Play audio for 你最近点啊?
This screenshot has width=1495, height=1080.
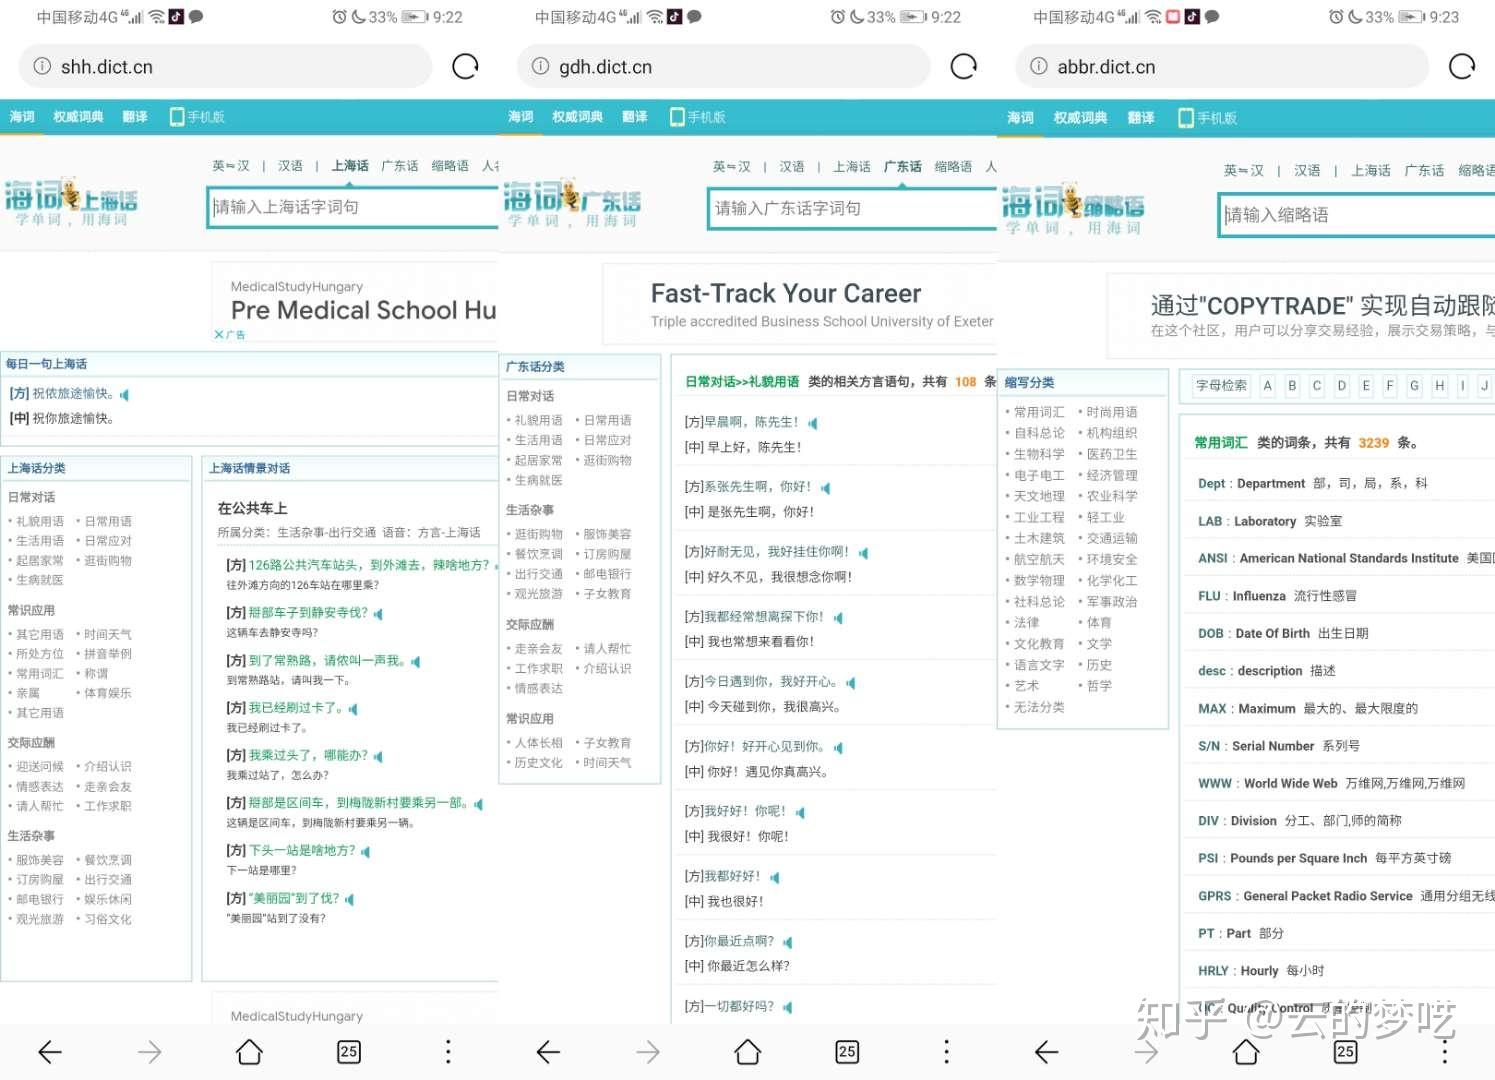point(787,943)
